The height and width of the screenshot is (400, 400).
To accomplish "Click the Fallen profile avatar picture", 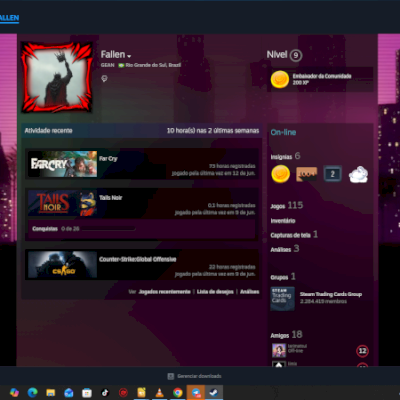I will tap(57, 77).
